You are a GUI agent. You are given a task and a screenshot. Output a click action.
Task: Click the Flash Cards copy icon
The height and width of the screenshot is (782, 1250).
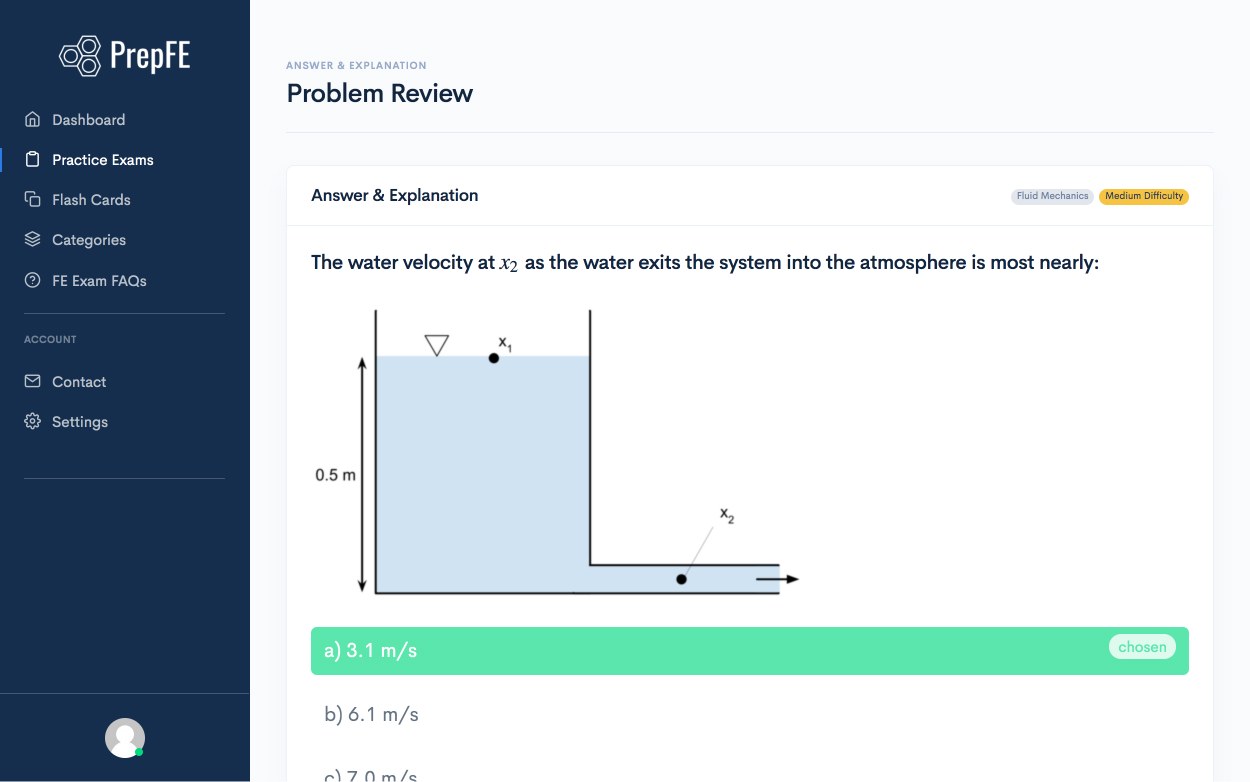click(x=33, y=200)
